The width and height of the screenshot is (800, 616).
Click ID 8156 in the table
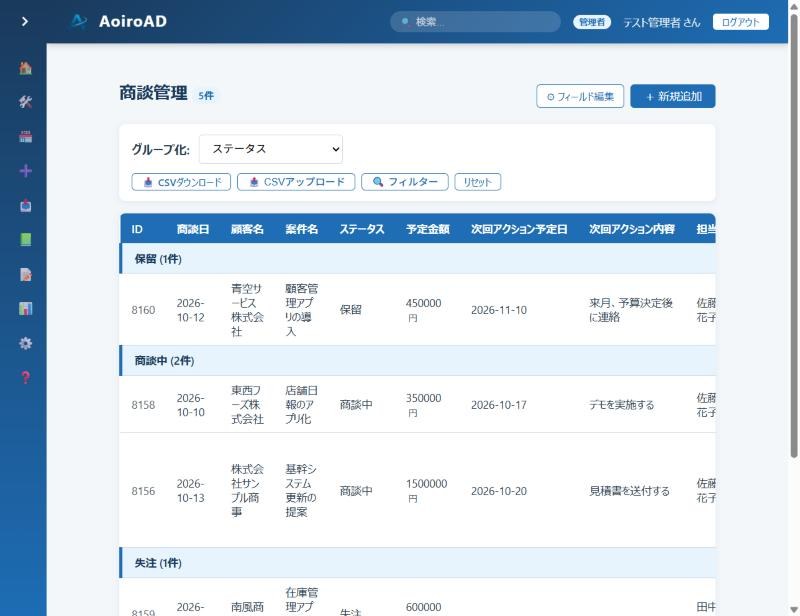click(x=143, y=491)
